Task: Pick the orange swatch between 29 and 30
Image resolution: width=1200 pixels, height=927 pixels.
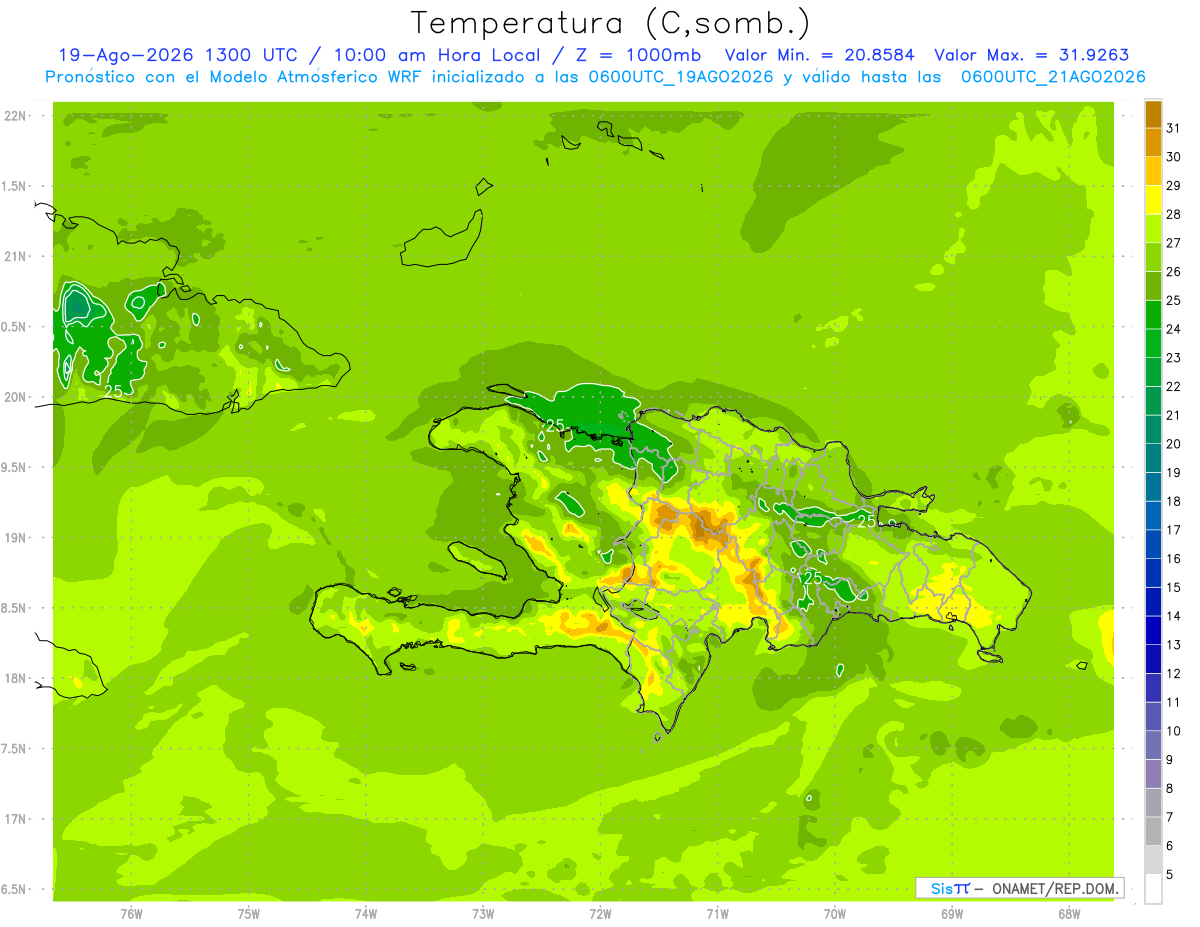Action: (1153, 171)
